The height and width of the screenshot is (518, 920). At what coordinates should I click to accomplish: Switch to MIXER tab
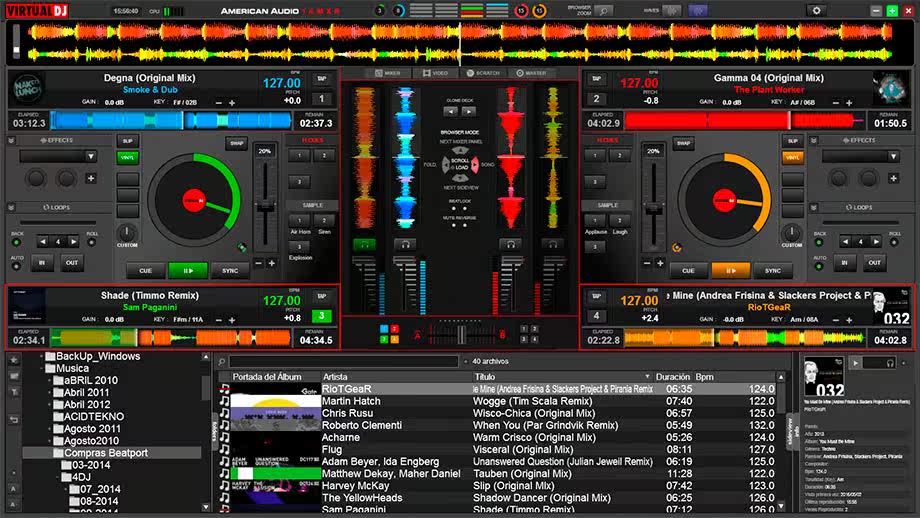pyautogui.click(x=388, y=73)
